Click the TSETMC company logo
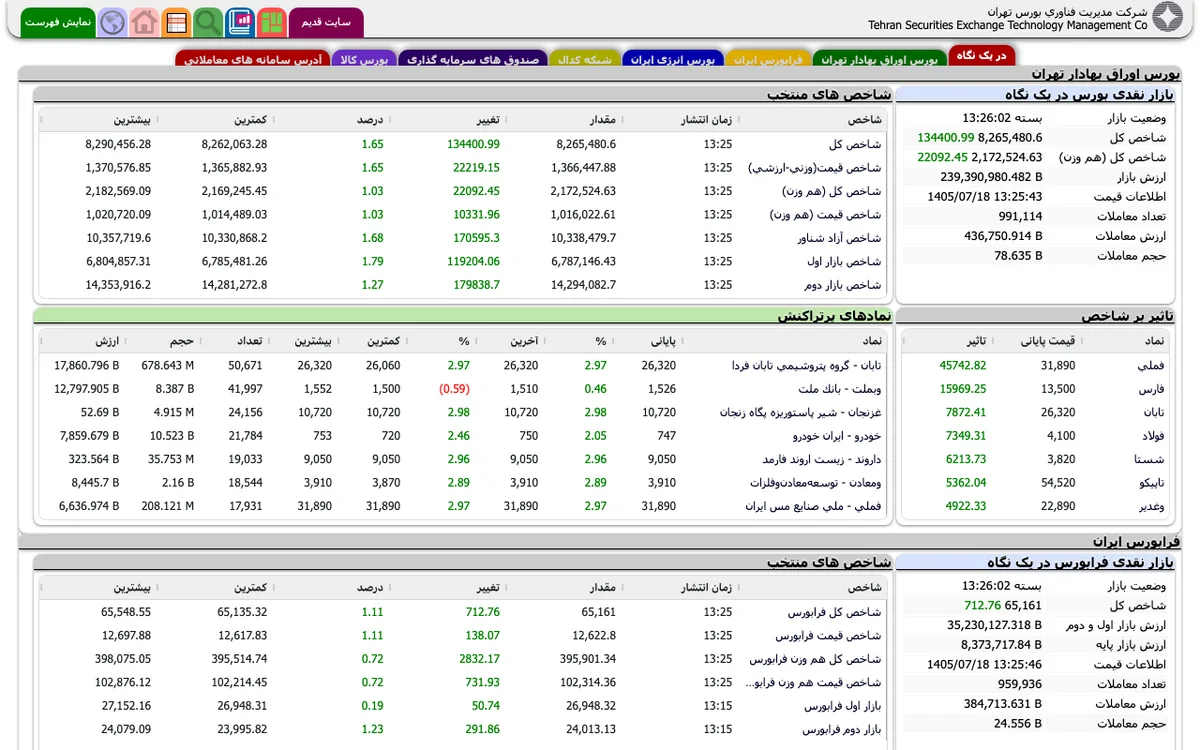The width and height of the screenshot is (1200, 750). coord(1167,19)
